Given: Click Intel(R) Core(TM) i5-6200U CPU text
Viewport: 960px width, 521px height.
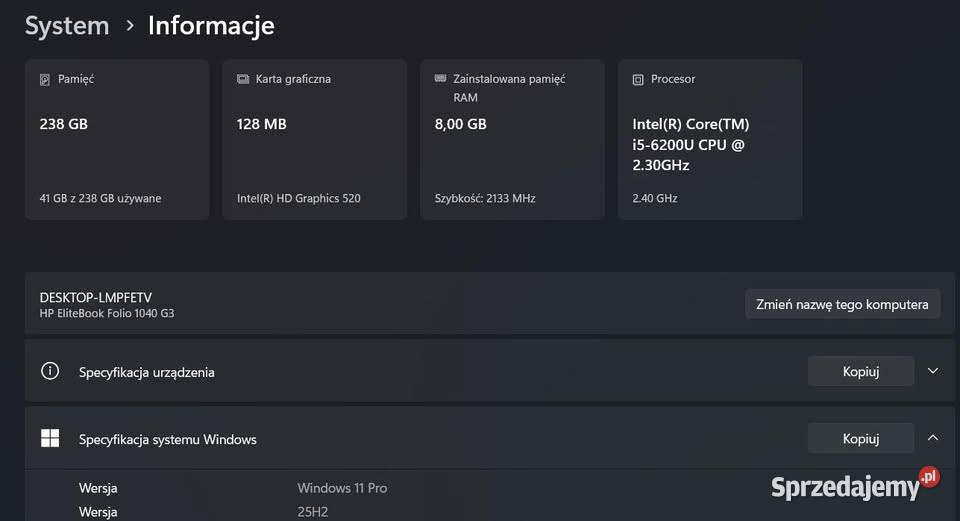Looking at the screenshot, I should [691, 144].
